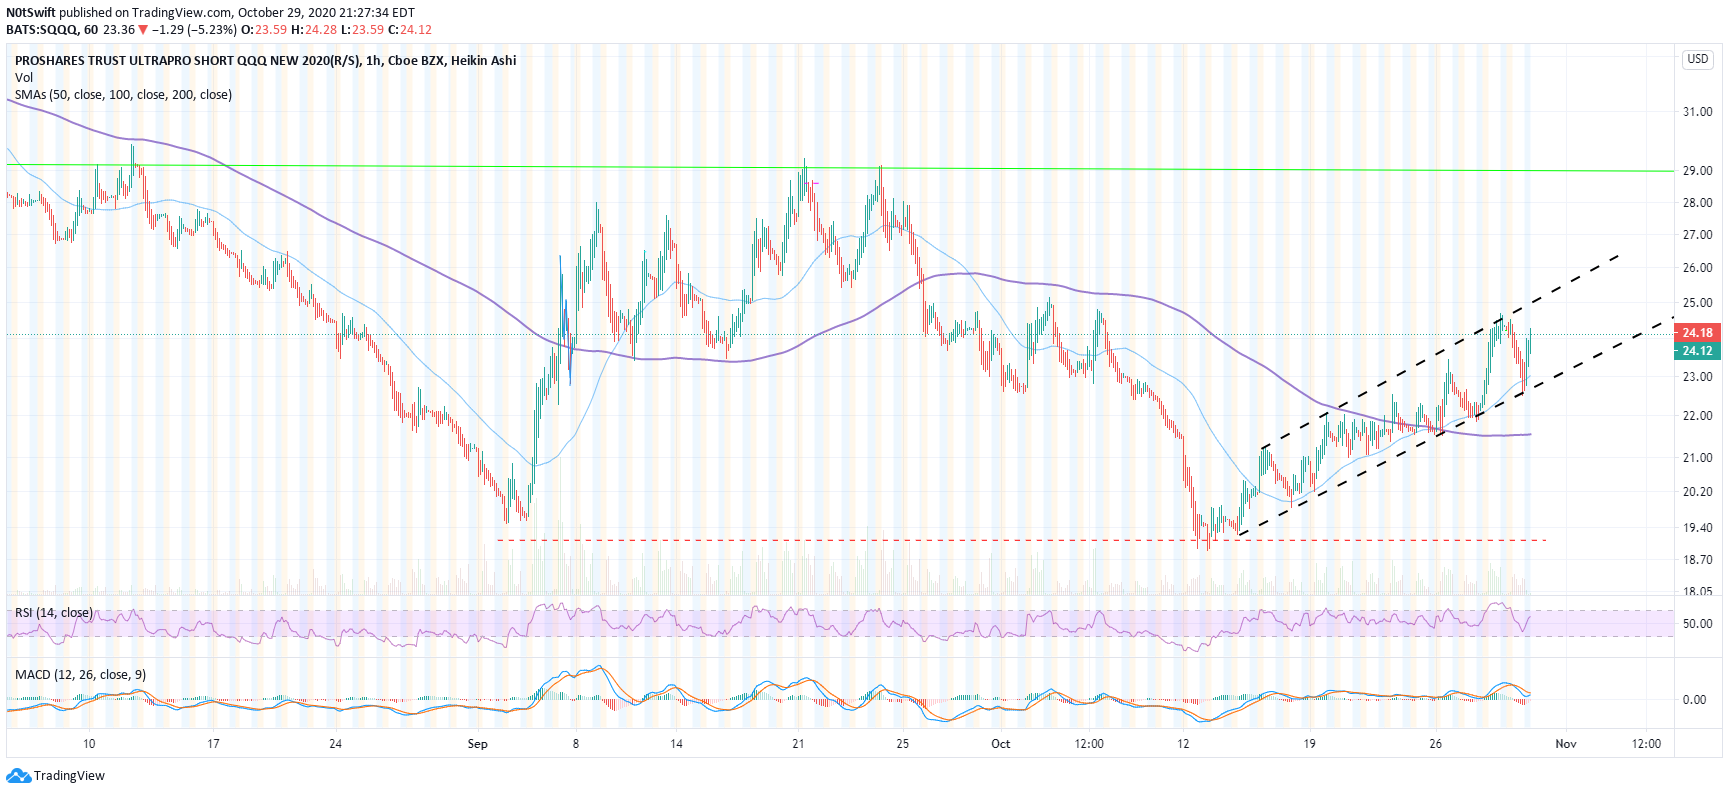Click the C:24.12 close value
The height and width of the screenshot is (794, 1729).
(410, 30)
